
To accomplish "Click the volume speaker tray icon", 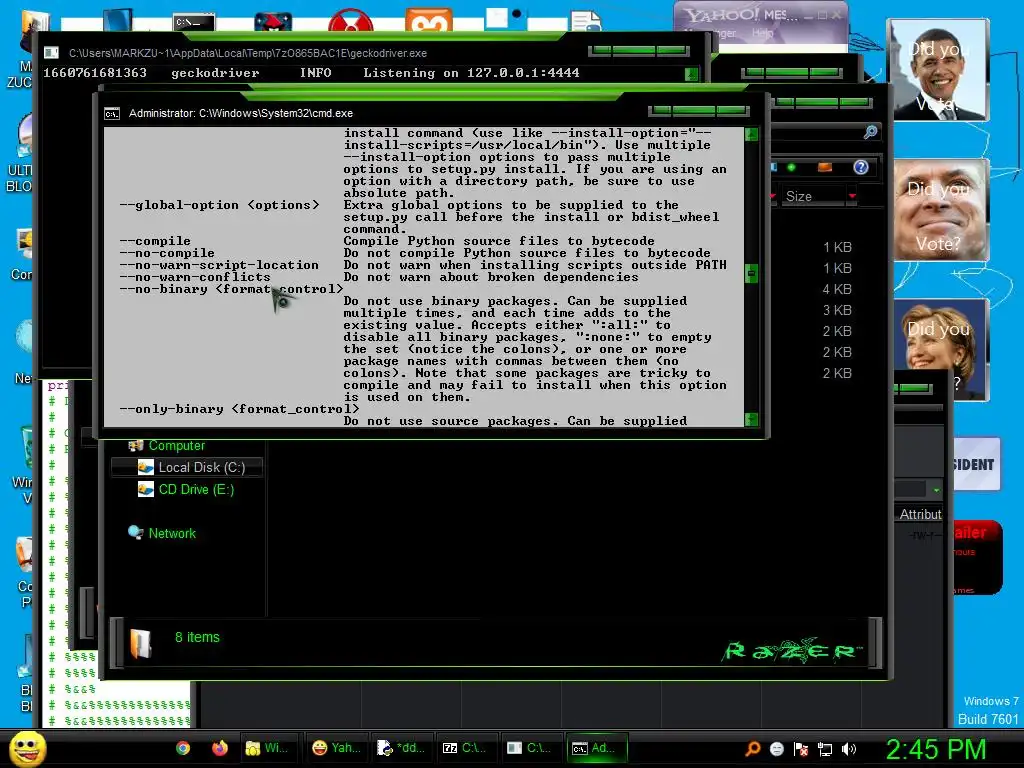I will coord(848,749).
